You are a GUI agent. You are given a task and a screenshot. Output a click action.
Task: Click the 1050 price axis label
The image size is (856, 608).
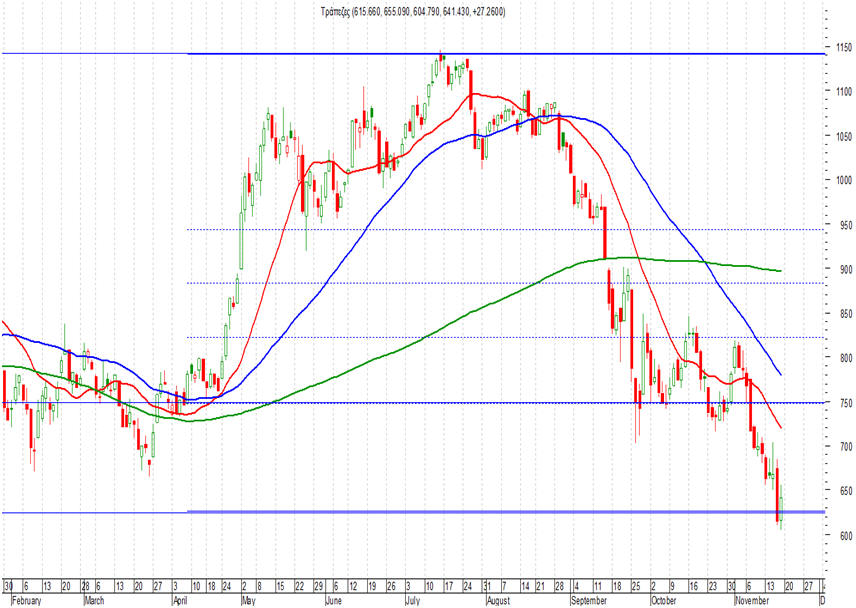pyautogui.click(x=844, y=136)
